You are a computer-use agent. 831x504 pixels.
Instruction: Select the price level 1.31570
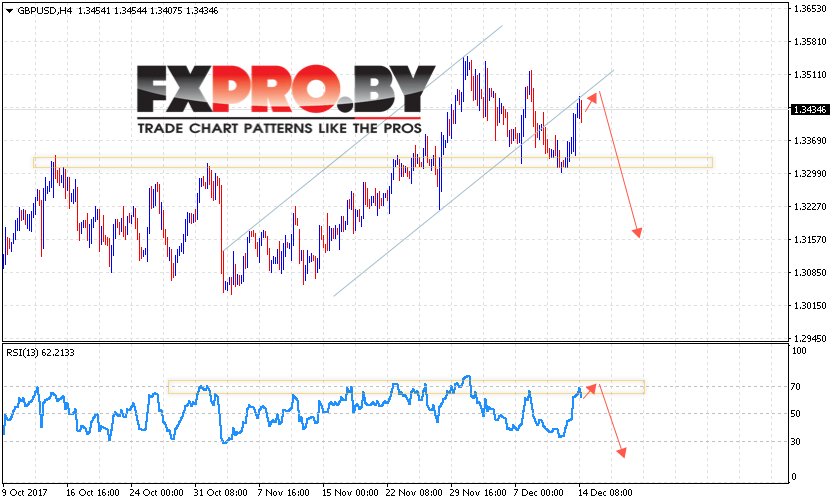pos(810,240)
